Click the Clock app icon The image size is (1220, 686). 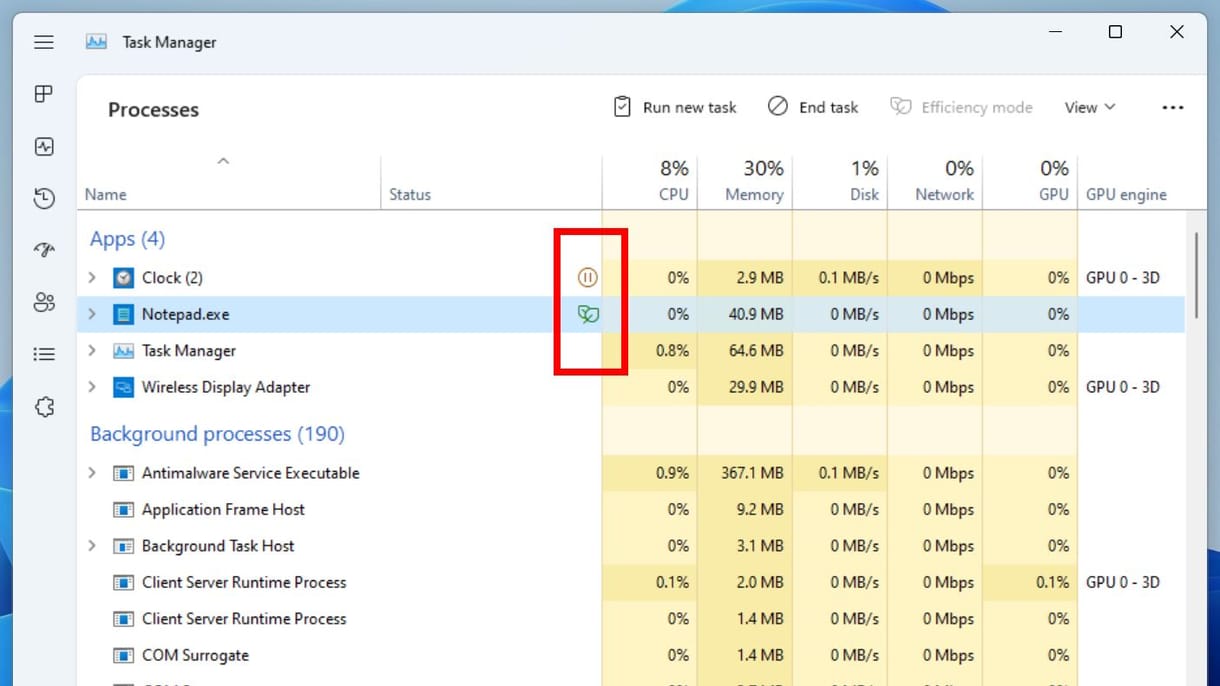pos(123,278)
